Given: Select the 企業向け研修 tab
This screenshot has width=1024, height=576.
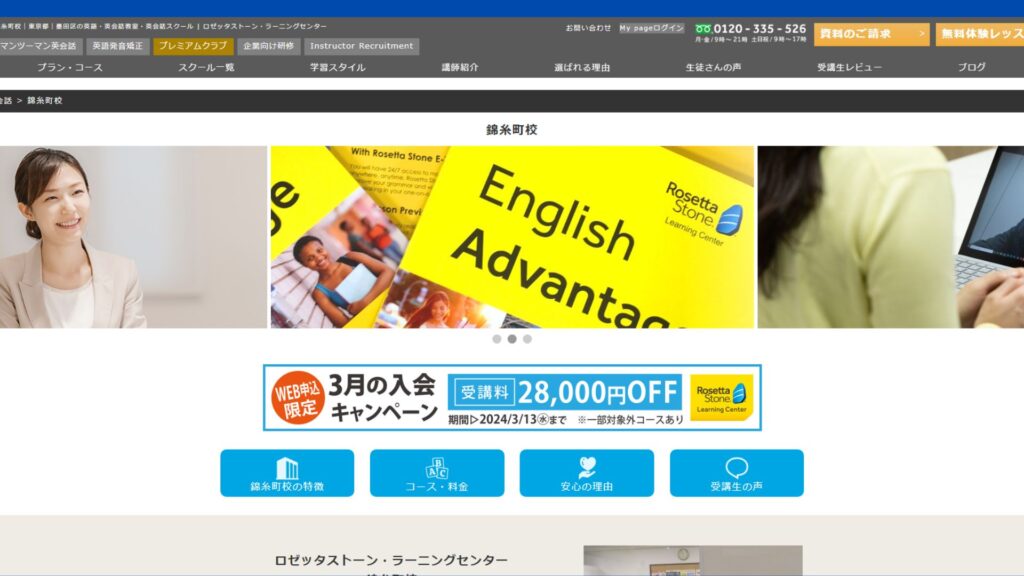Looking at the screenshot, I should coord(268,46).
